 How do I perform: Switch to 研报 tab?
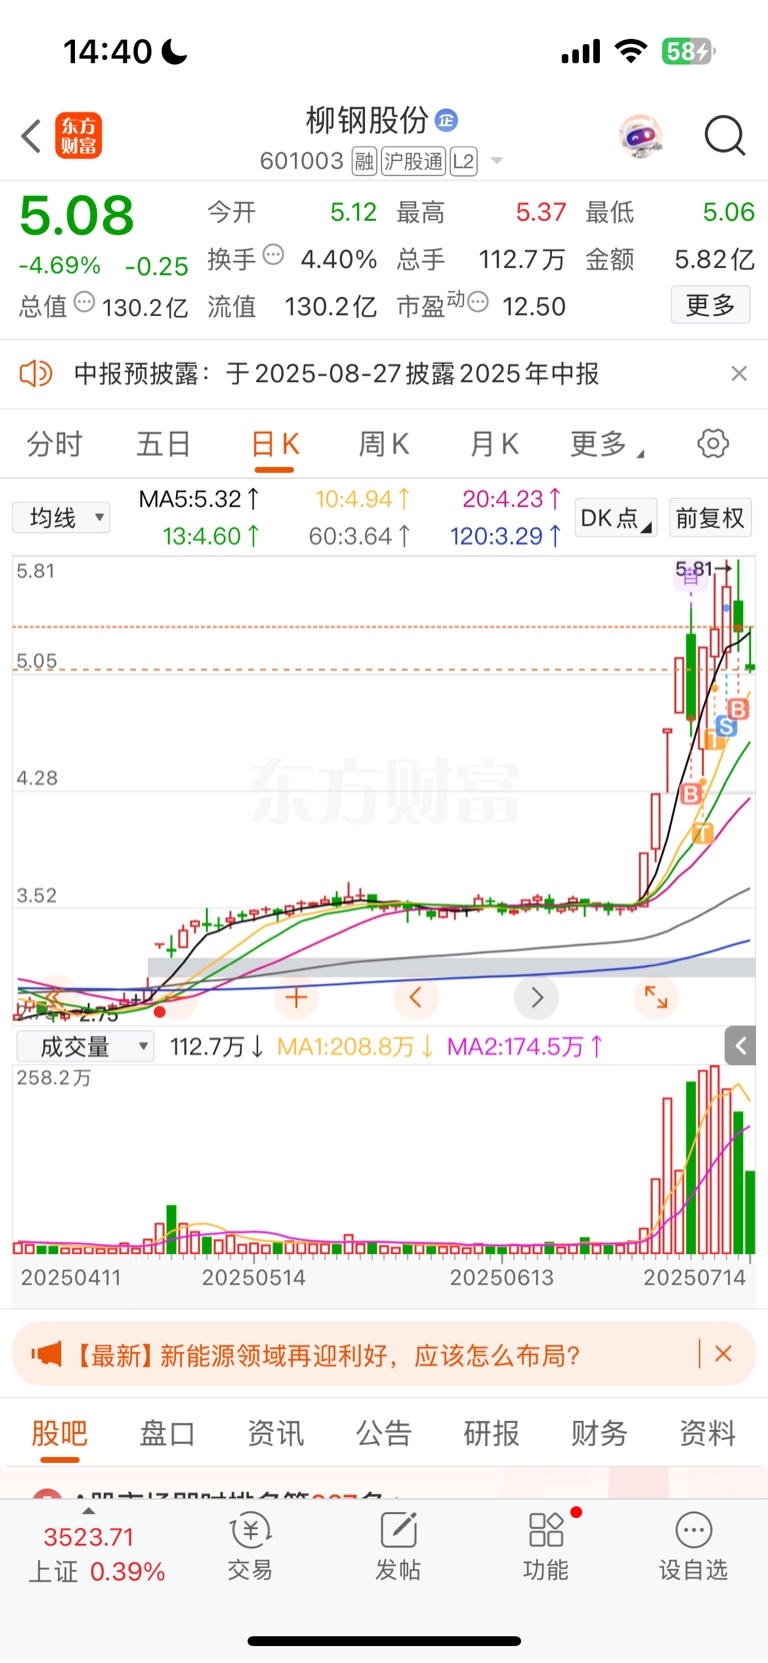[491, 1434]
